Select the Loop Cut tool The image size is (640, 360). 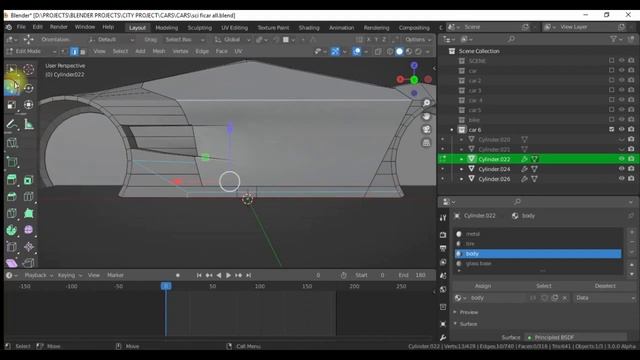[29, 196]
